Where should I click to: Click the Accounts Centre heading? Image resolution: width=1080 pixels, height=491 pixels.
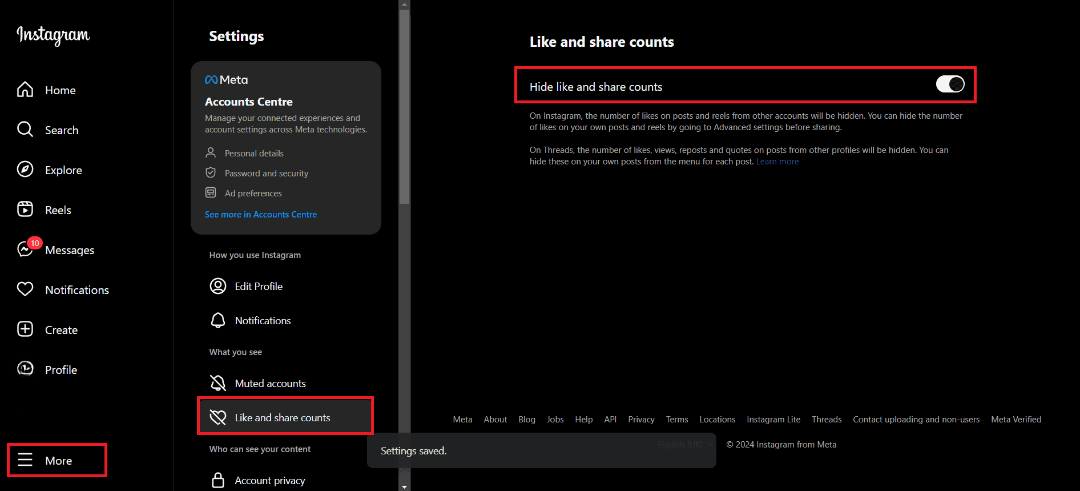pyautogui.click(x=249, y=102)
